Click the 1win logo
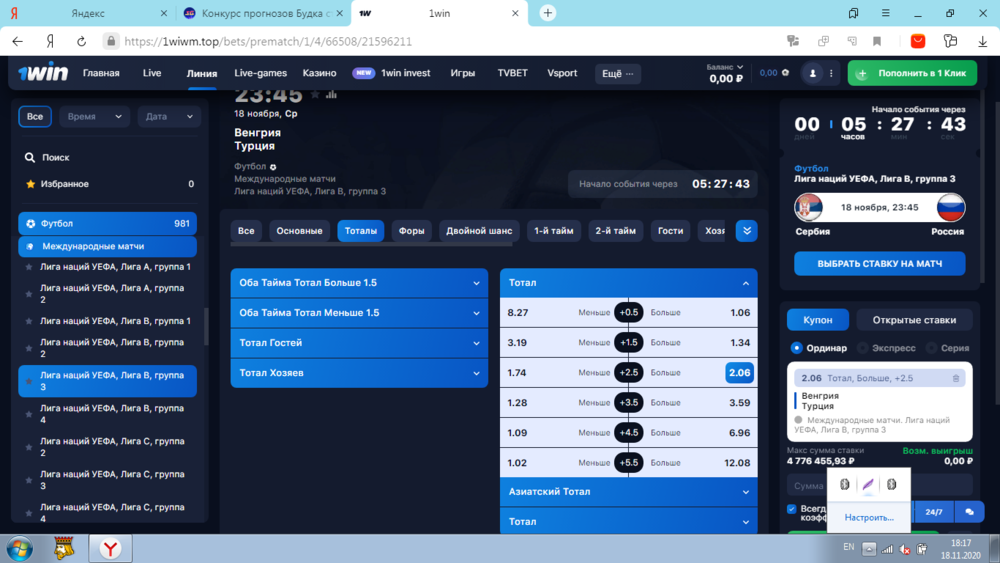The height and width of the screenshot is (563, 1000). [x=43, y=73]
